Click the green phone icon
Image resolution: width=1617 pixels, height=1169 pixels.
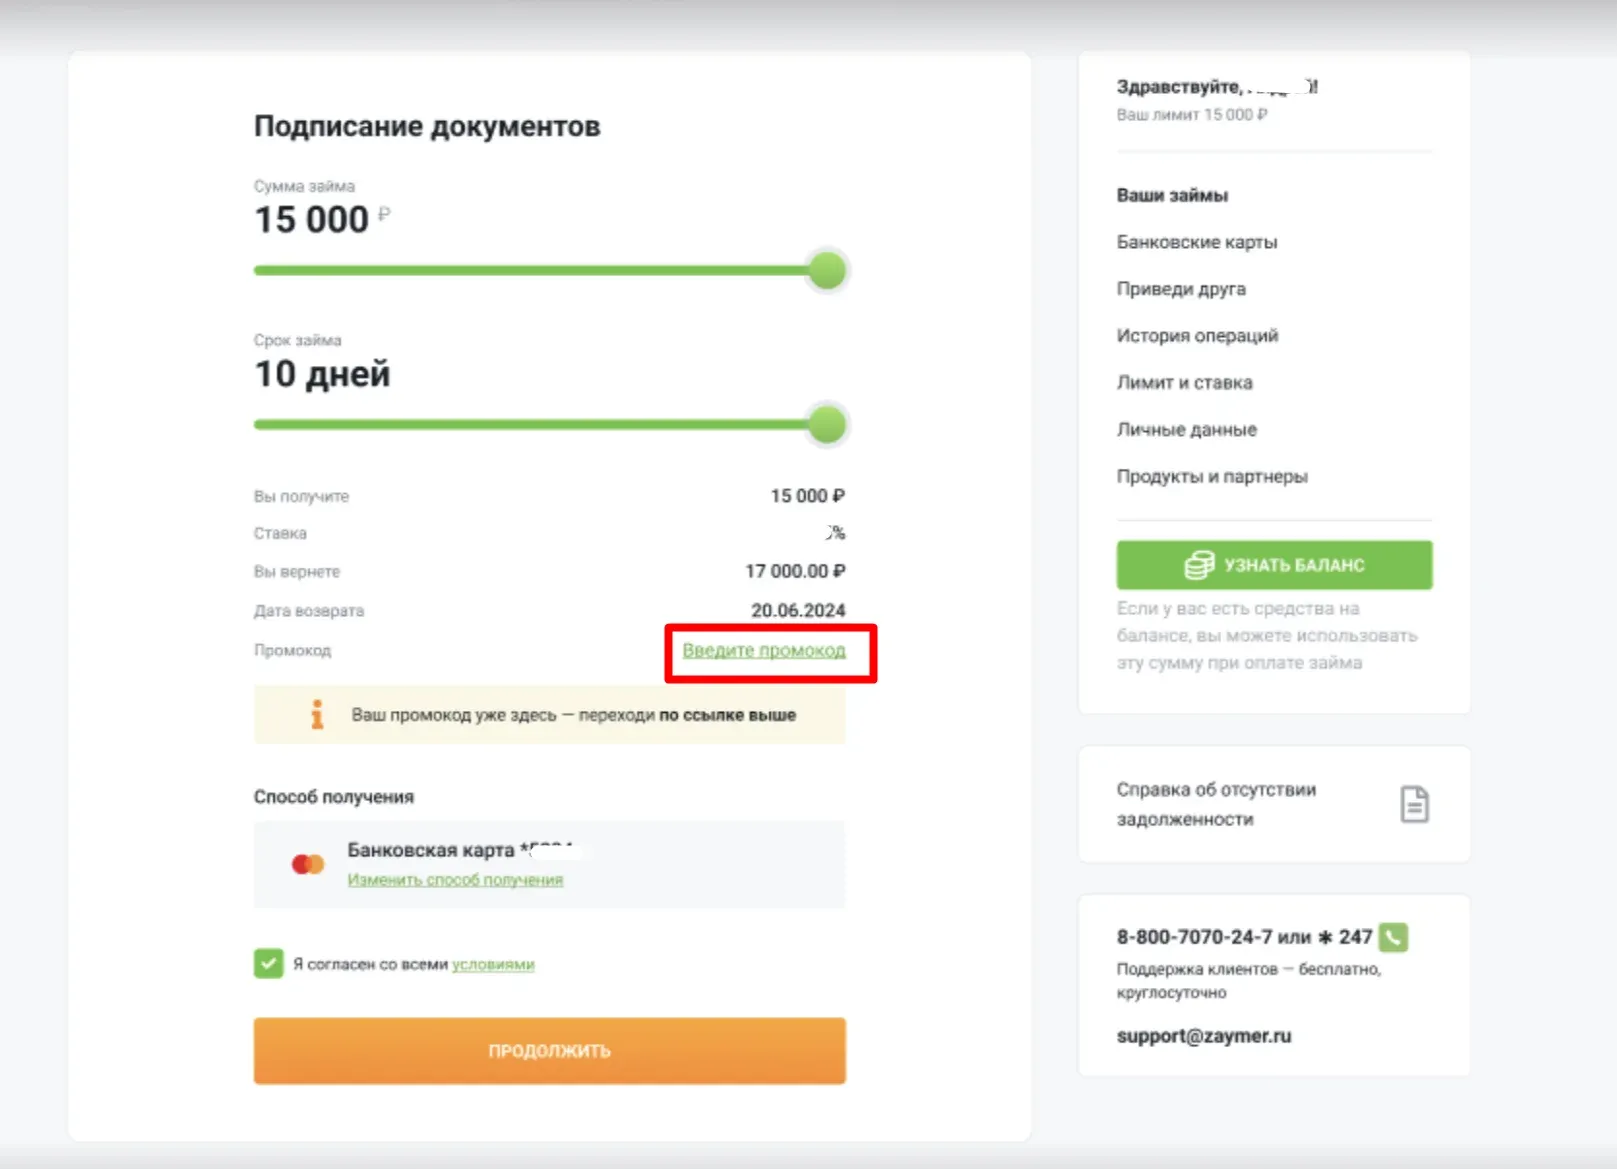coord(1393,937)
